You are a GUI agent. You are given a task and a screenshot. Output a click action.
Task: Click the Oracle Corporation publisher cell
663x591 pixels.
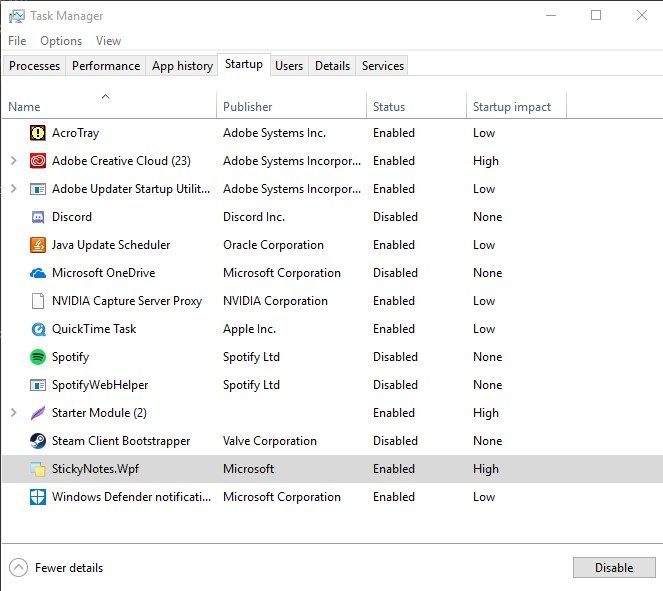[x=273, y=245]
